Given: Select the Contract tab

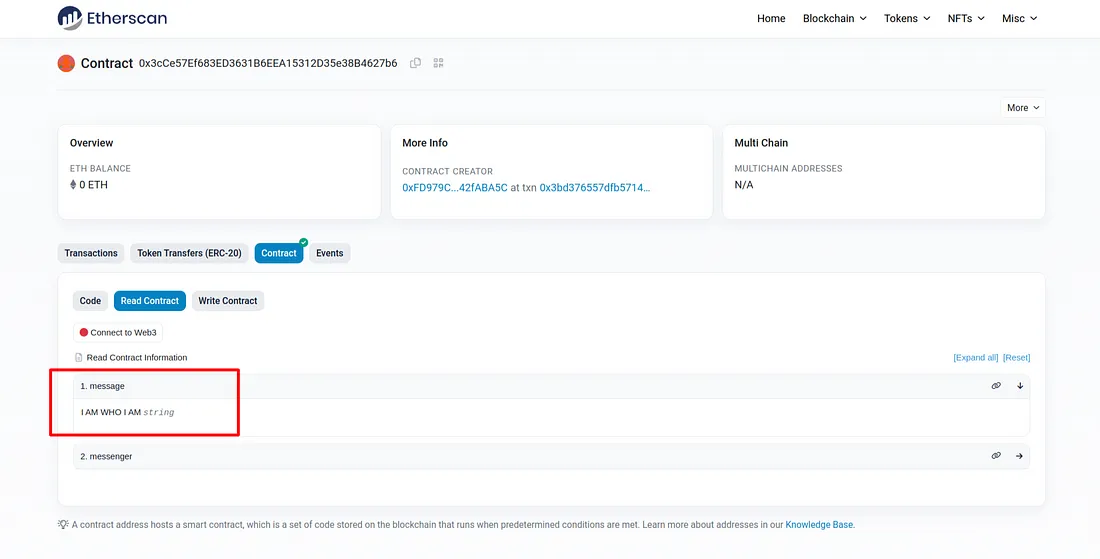Looking at the screenshot, I should coord(279,253).
